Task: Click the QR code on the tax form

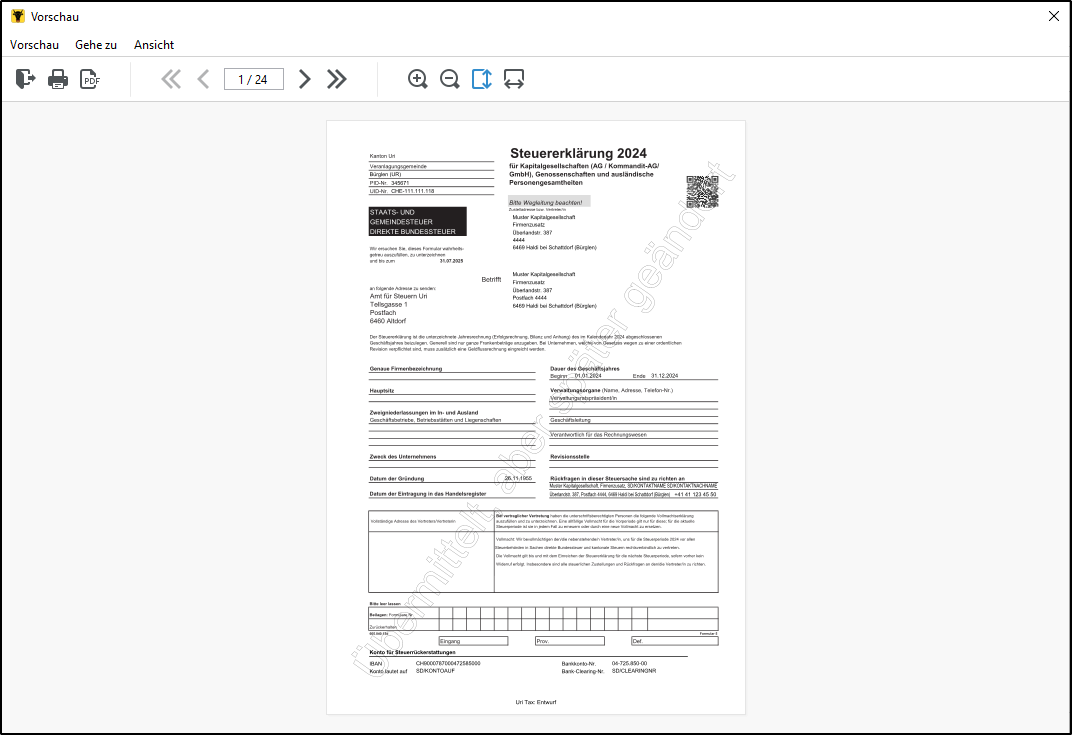Action: click(702, 191)
